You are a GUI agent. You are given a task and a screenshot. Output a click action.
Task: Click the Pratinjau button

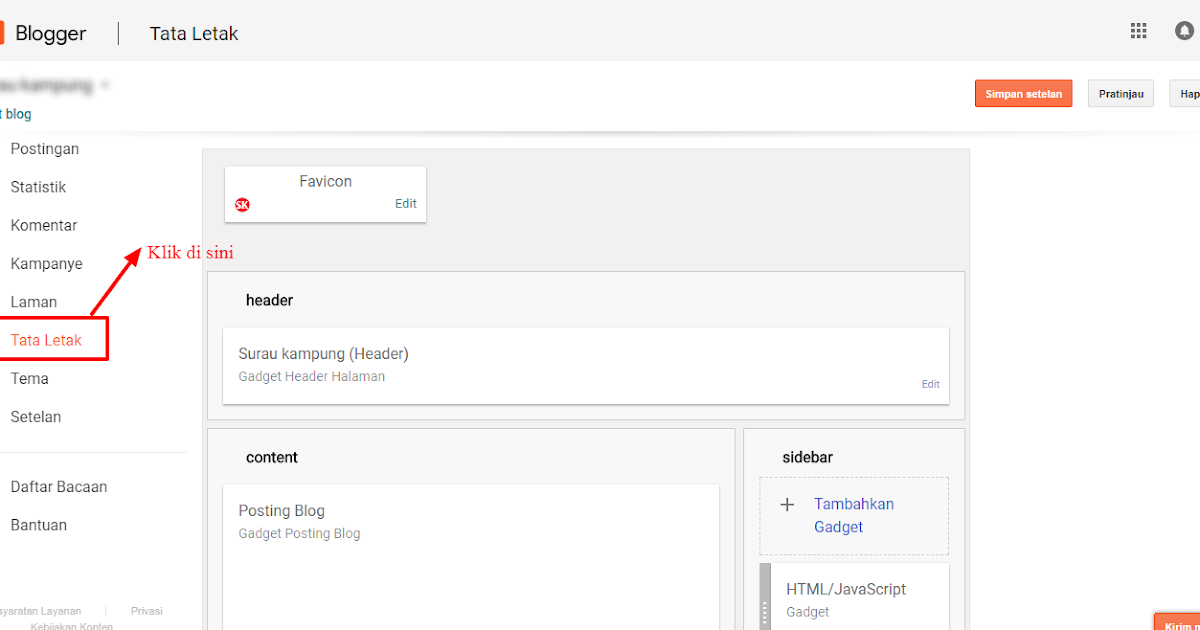1120,93
